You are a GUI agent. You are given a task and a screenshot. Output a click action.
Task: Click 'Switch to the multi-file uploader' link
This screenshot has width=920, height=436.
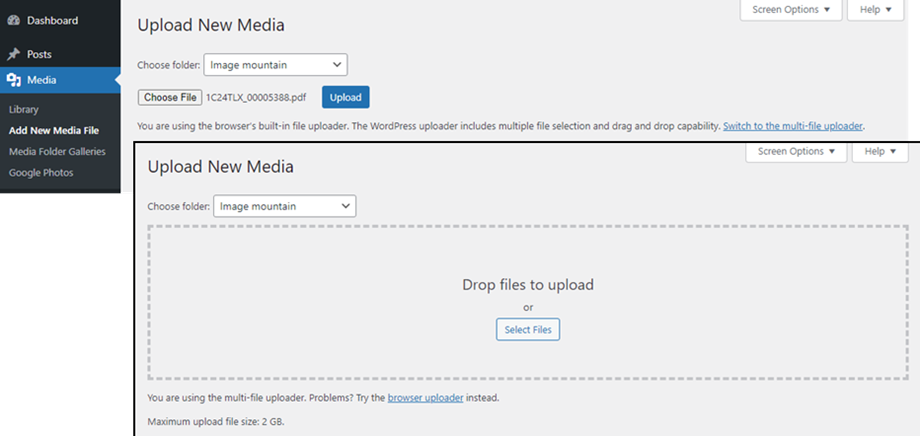[793, 127]
